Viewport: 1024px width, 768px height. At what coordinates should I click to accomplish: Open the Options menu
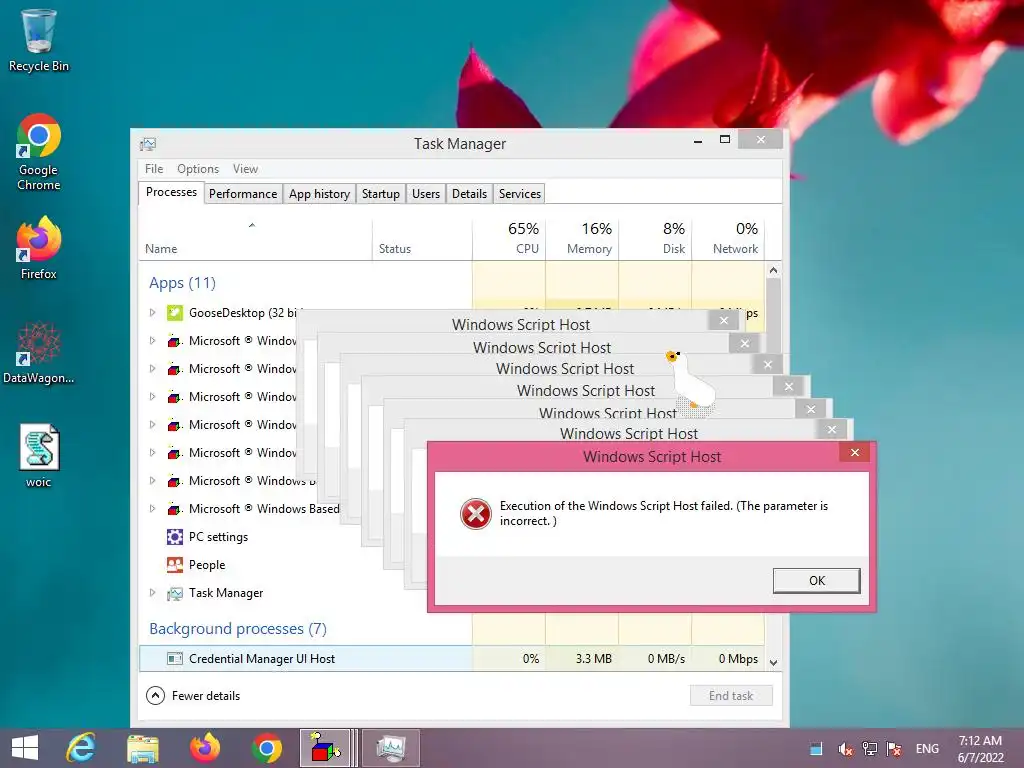coord(198,168)
